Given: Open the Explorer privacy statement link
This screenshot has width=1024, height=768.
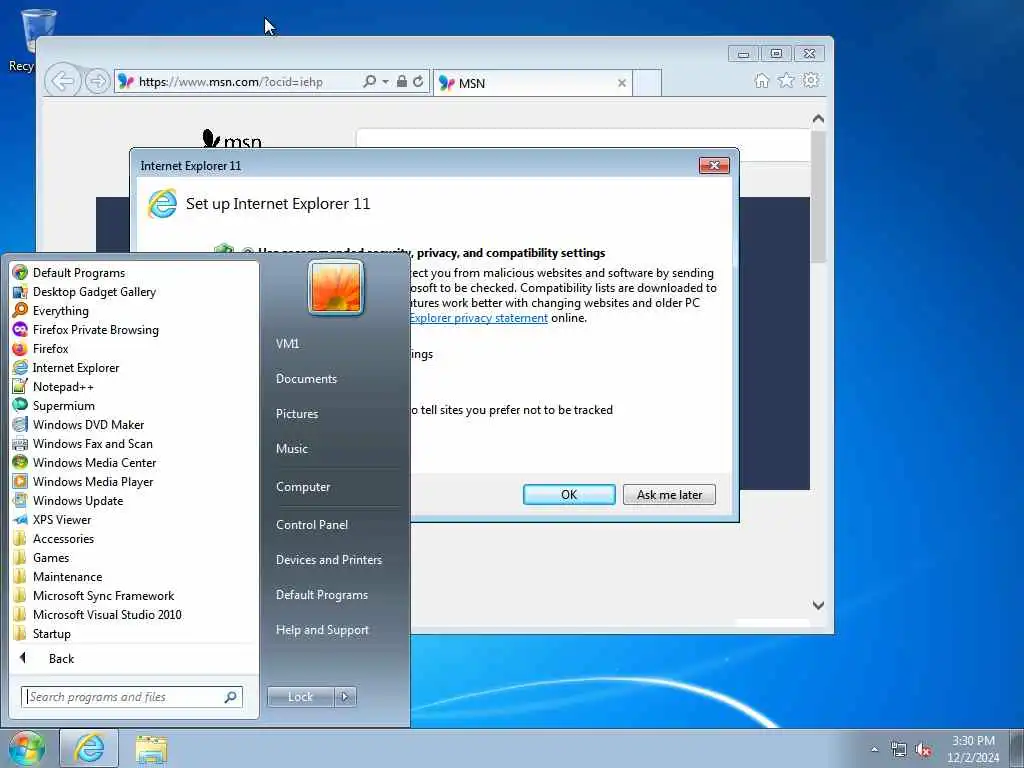Looking at the screenshot, I should (x=479, y=318).
